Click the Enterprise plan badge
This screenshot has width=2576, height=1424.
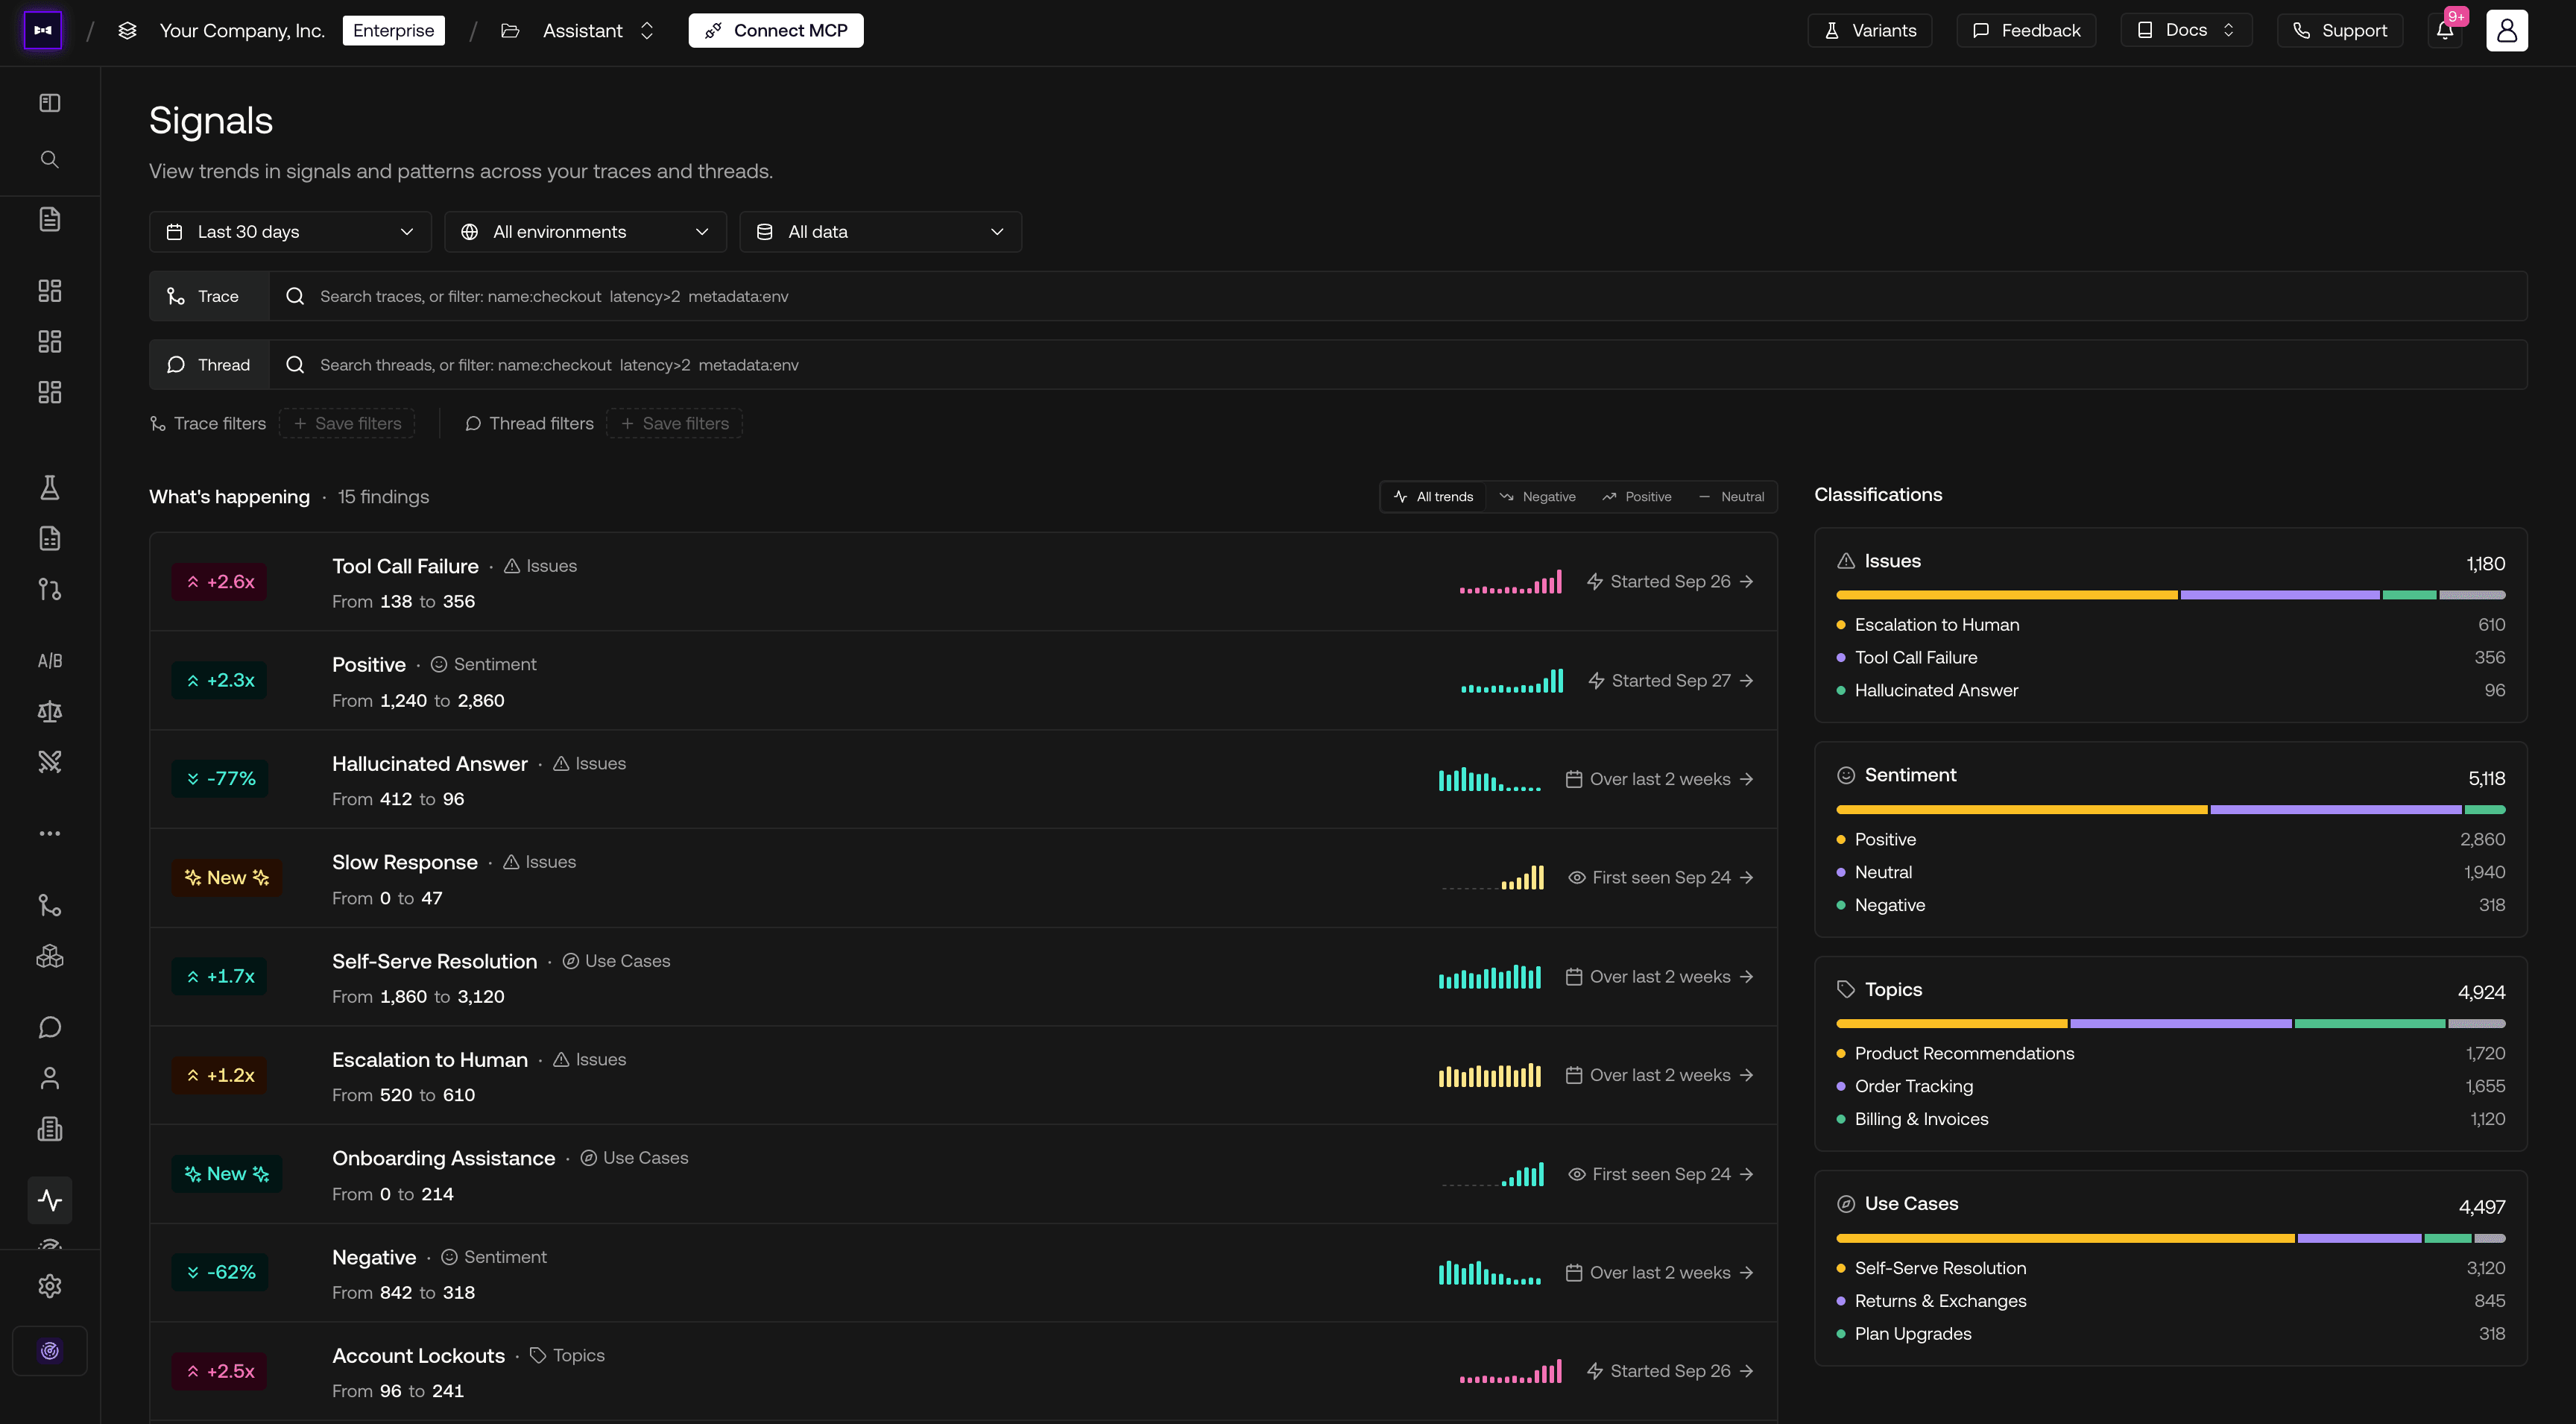393,30
